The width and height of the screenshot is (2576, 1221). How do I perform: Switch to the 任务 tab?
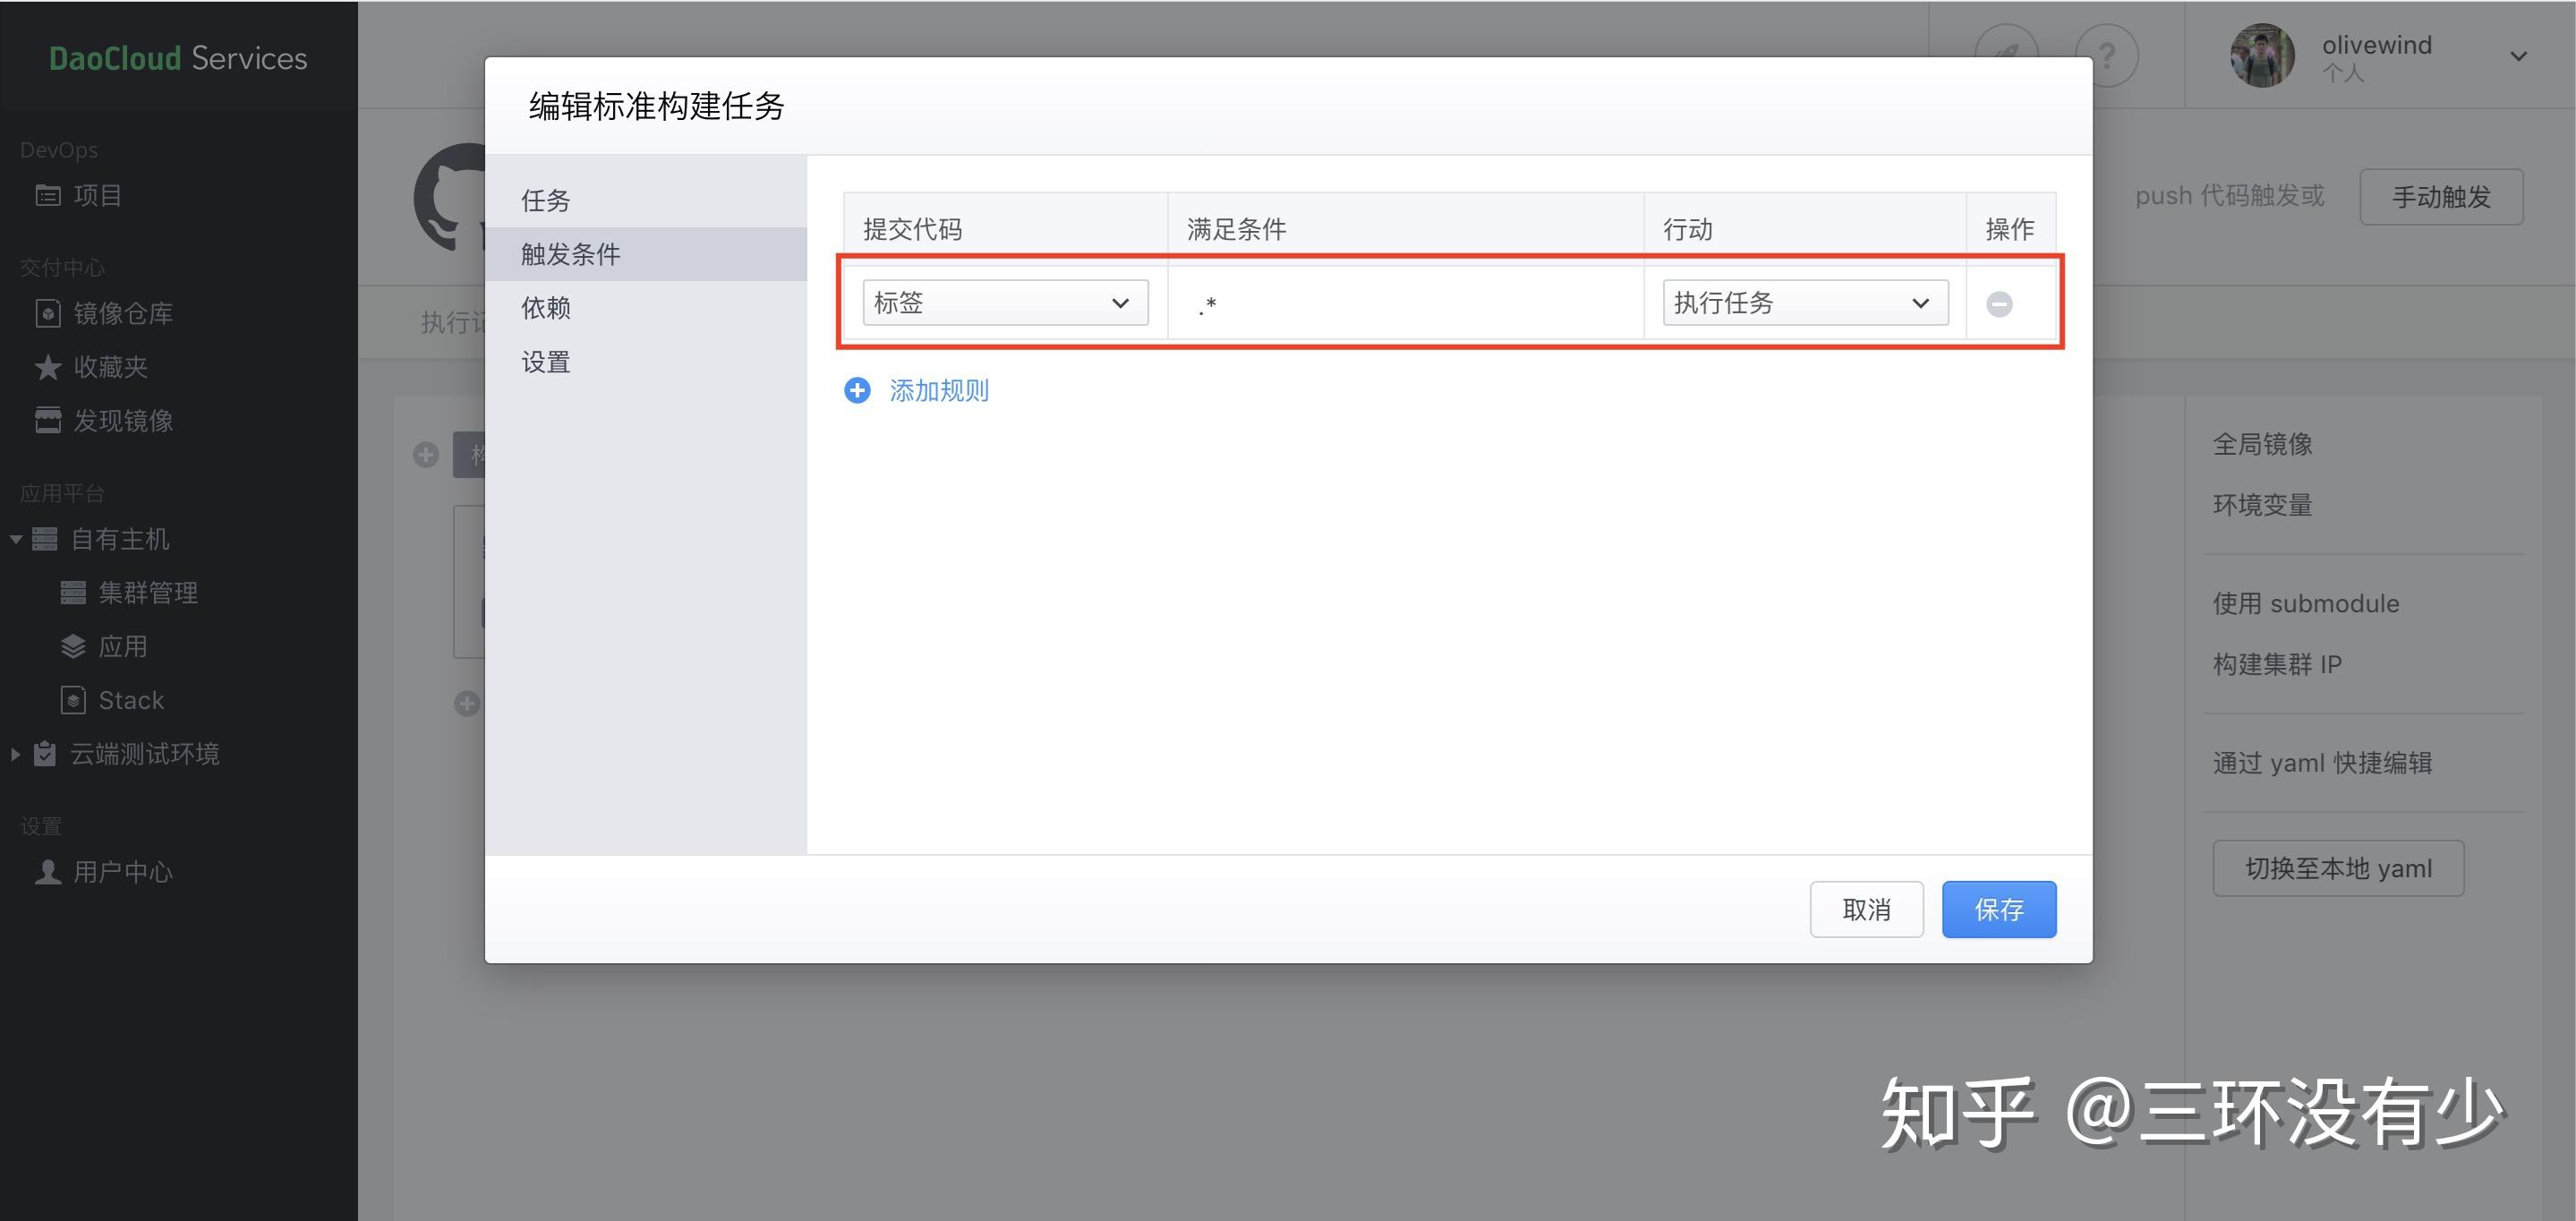click(546, 200)
